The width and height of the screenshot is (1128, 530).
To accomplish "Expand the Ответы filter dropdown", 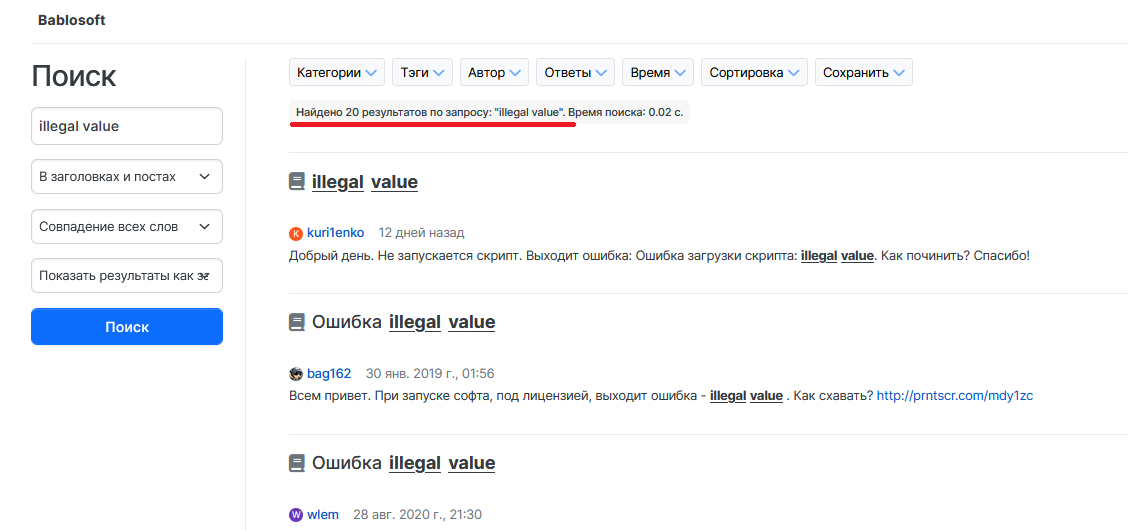I will [575, 73].
